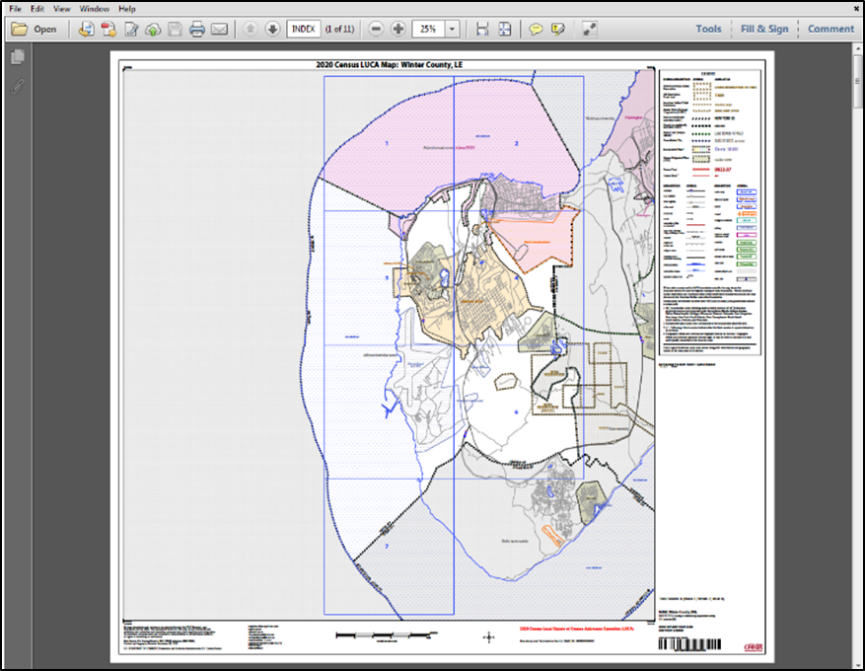Go to the previous page arrow
The width and height of the screenshot is (865, 671).
(250, 29)
